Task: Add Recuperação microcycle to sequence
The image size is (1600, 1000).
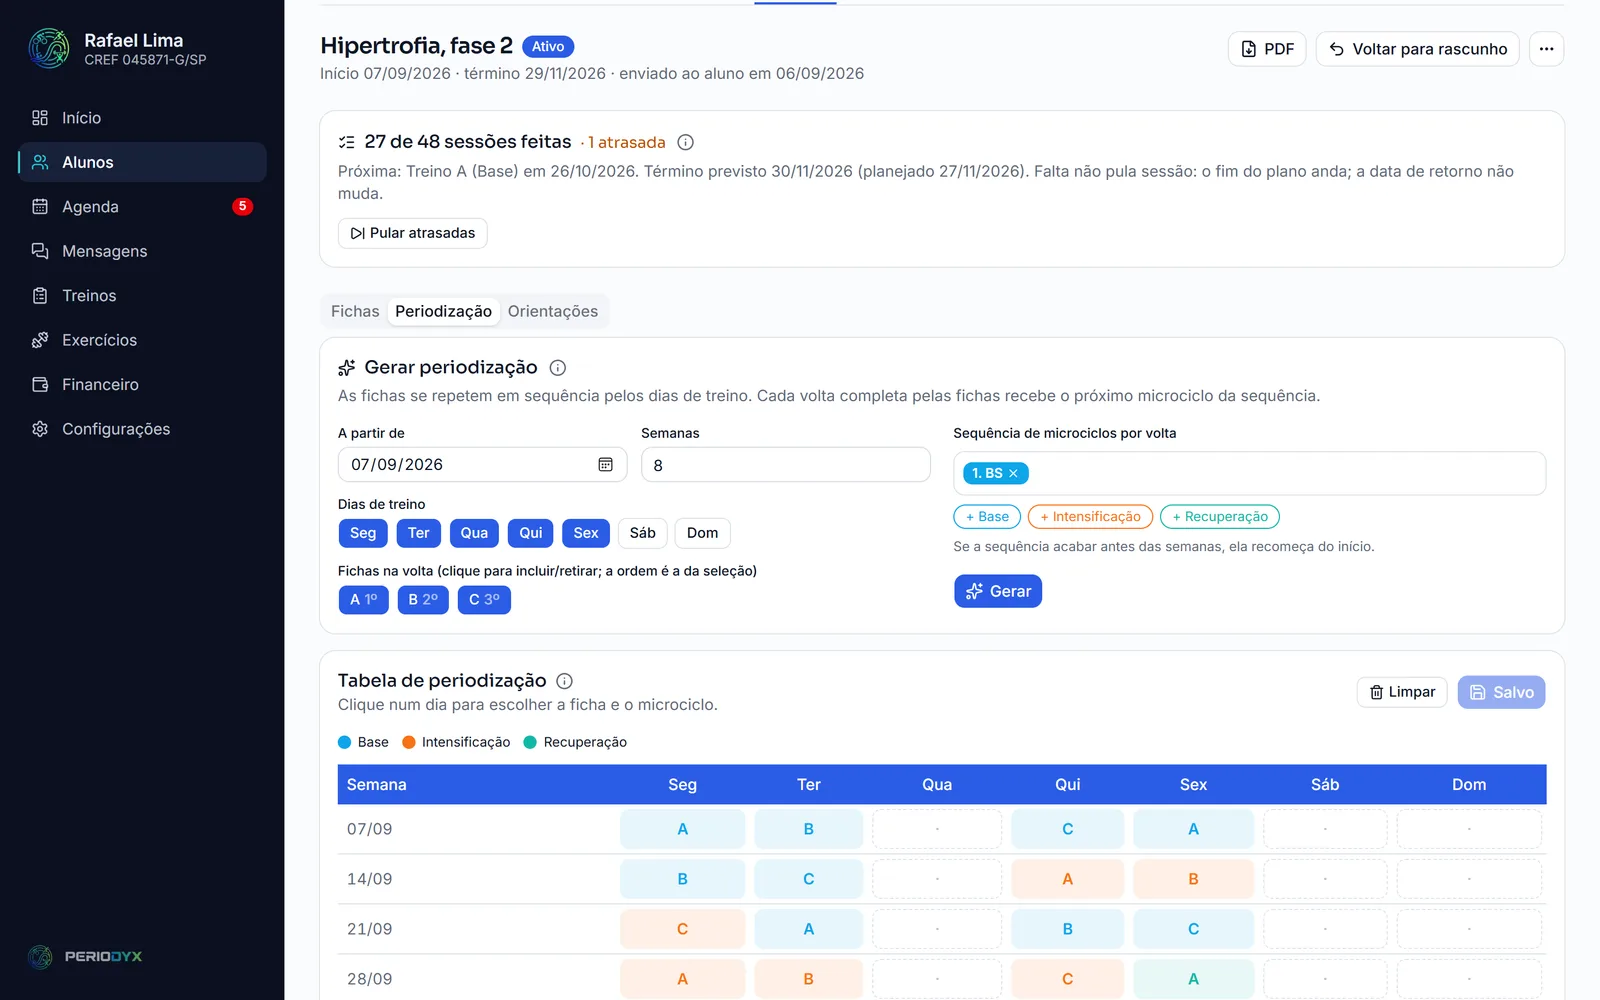Action: [x=1220, y=517]
